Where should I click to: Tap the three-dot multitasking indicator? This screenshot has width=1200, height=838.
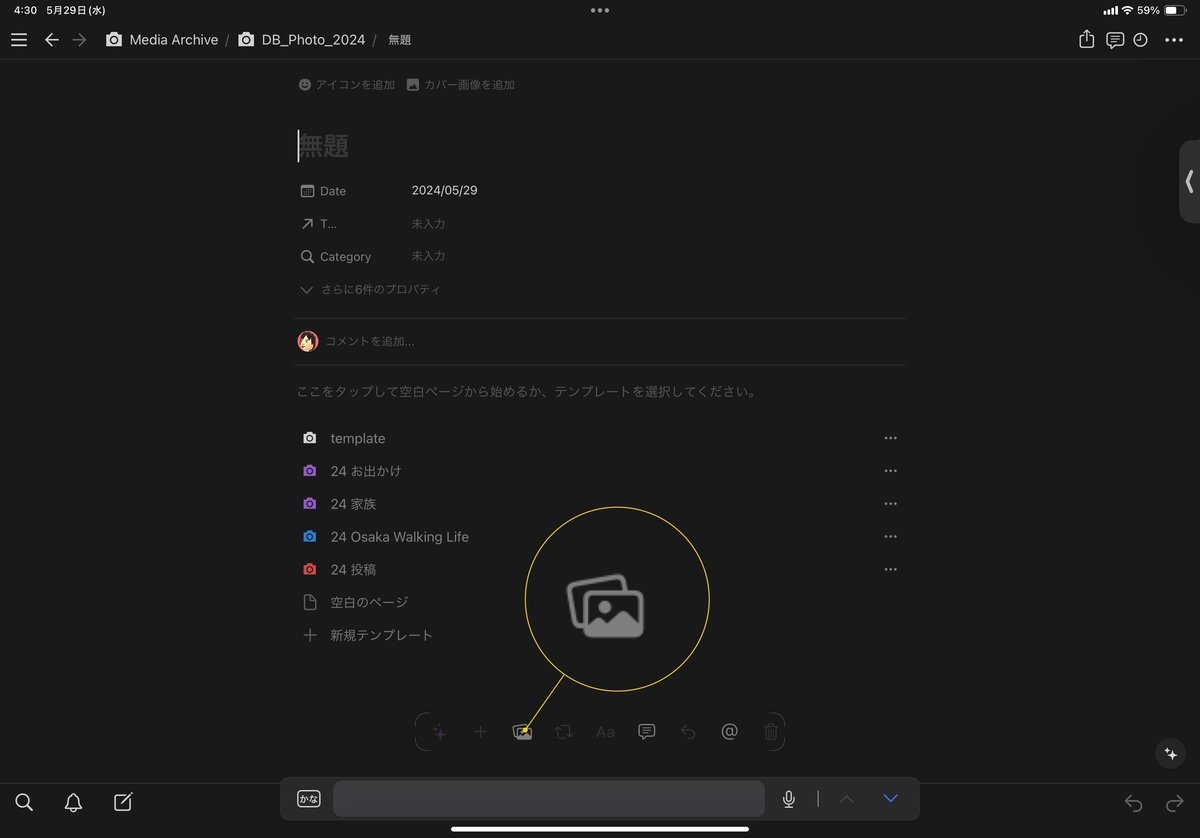pyautogui.click(x=600, y=10)
